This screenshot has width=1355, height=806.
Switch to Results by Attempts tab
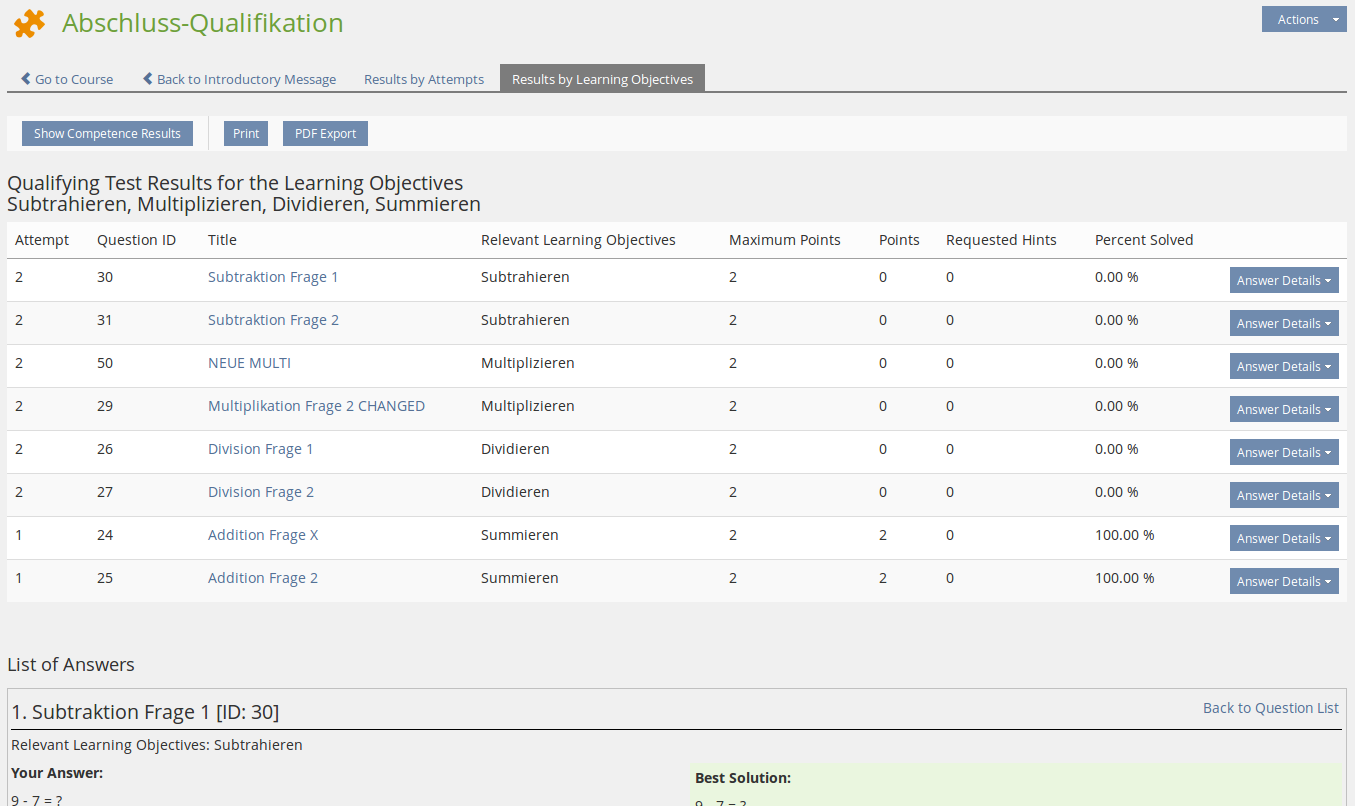point(423,79)
